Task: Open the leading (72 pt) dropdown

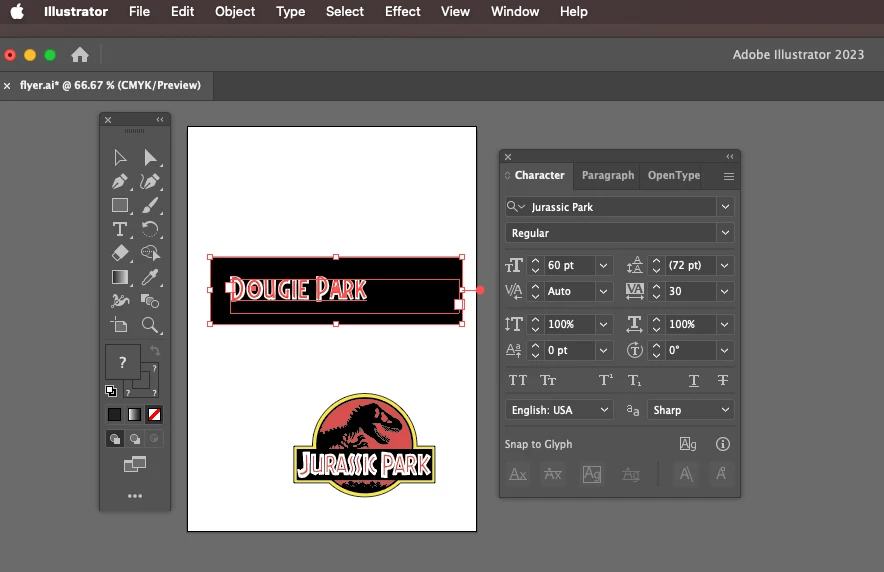Action: tap(724, 265)
